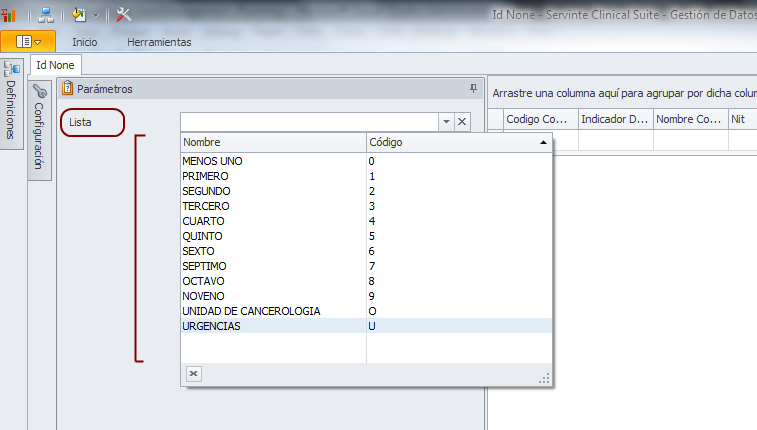This screenshot has height=430, width=757.
Task: Switch to the Inicio ribbon tab
Action: (85, 42)
